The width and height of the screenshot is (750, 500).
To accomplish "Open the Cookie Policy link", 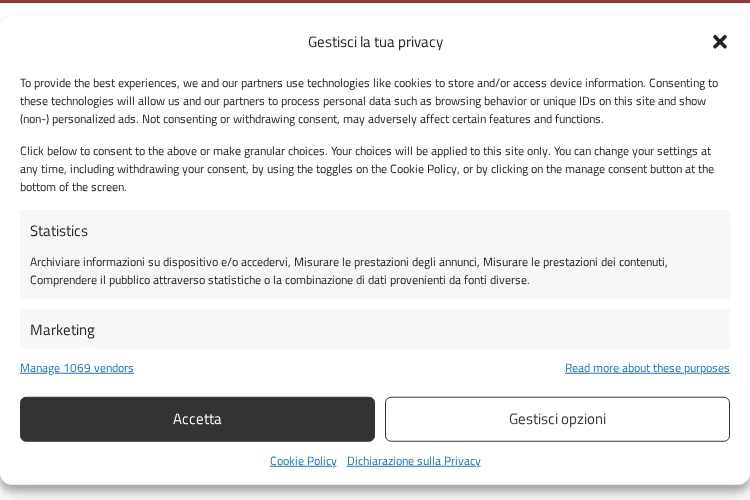I will pos(303,461).
